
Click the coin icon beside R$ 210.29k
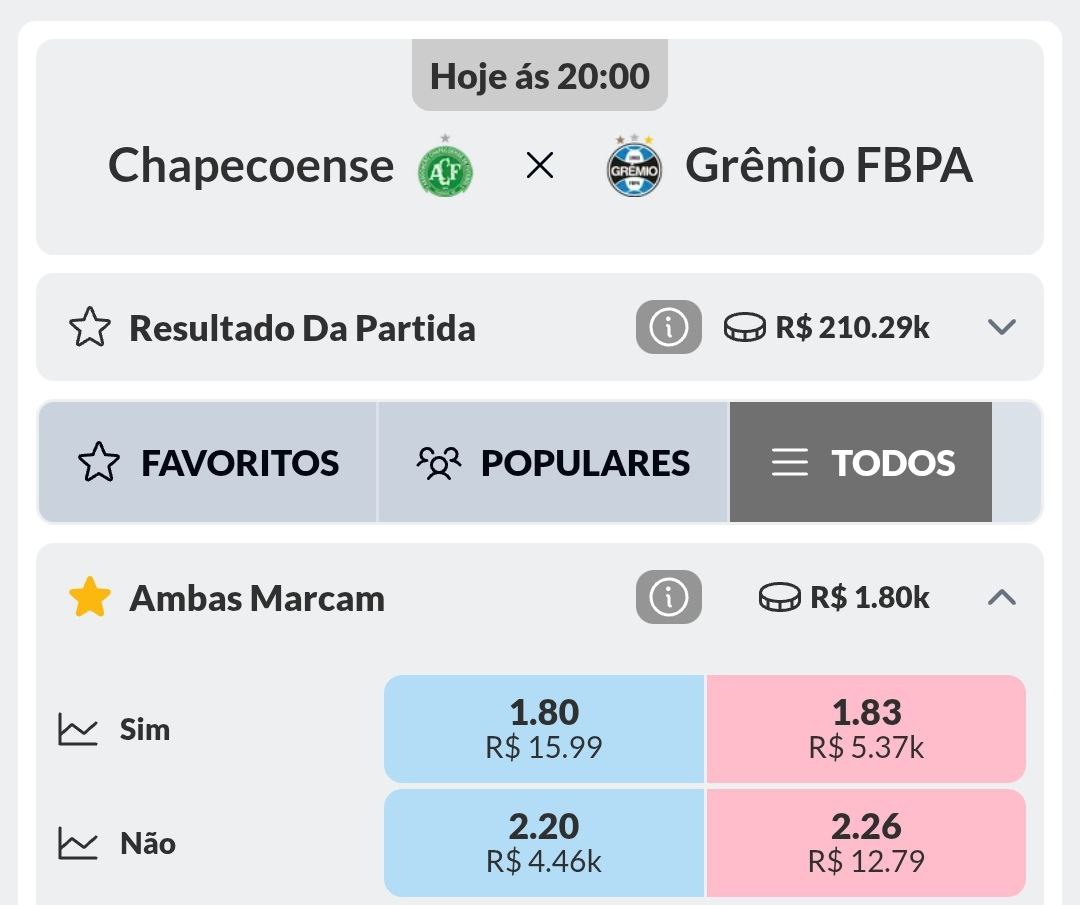(x=744, y=327)
